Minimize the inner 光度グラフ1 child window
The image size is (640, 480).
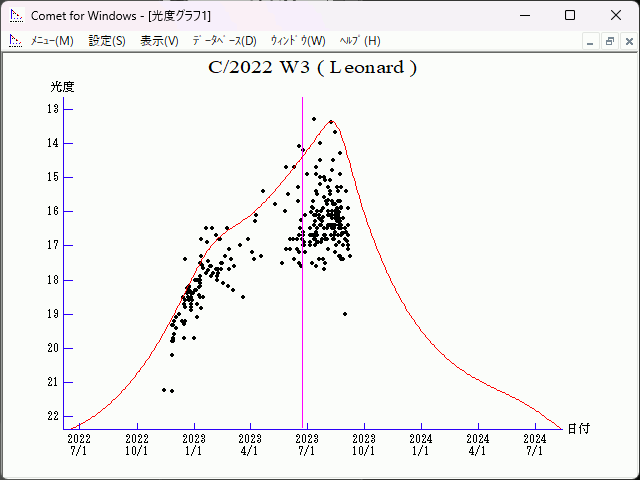point(591,41)
